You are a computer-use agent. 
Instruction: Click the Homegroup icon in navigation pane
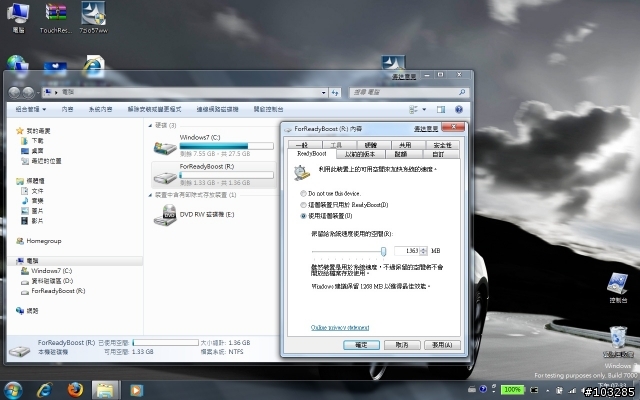[x=20, y=241]
